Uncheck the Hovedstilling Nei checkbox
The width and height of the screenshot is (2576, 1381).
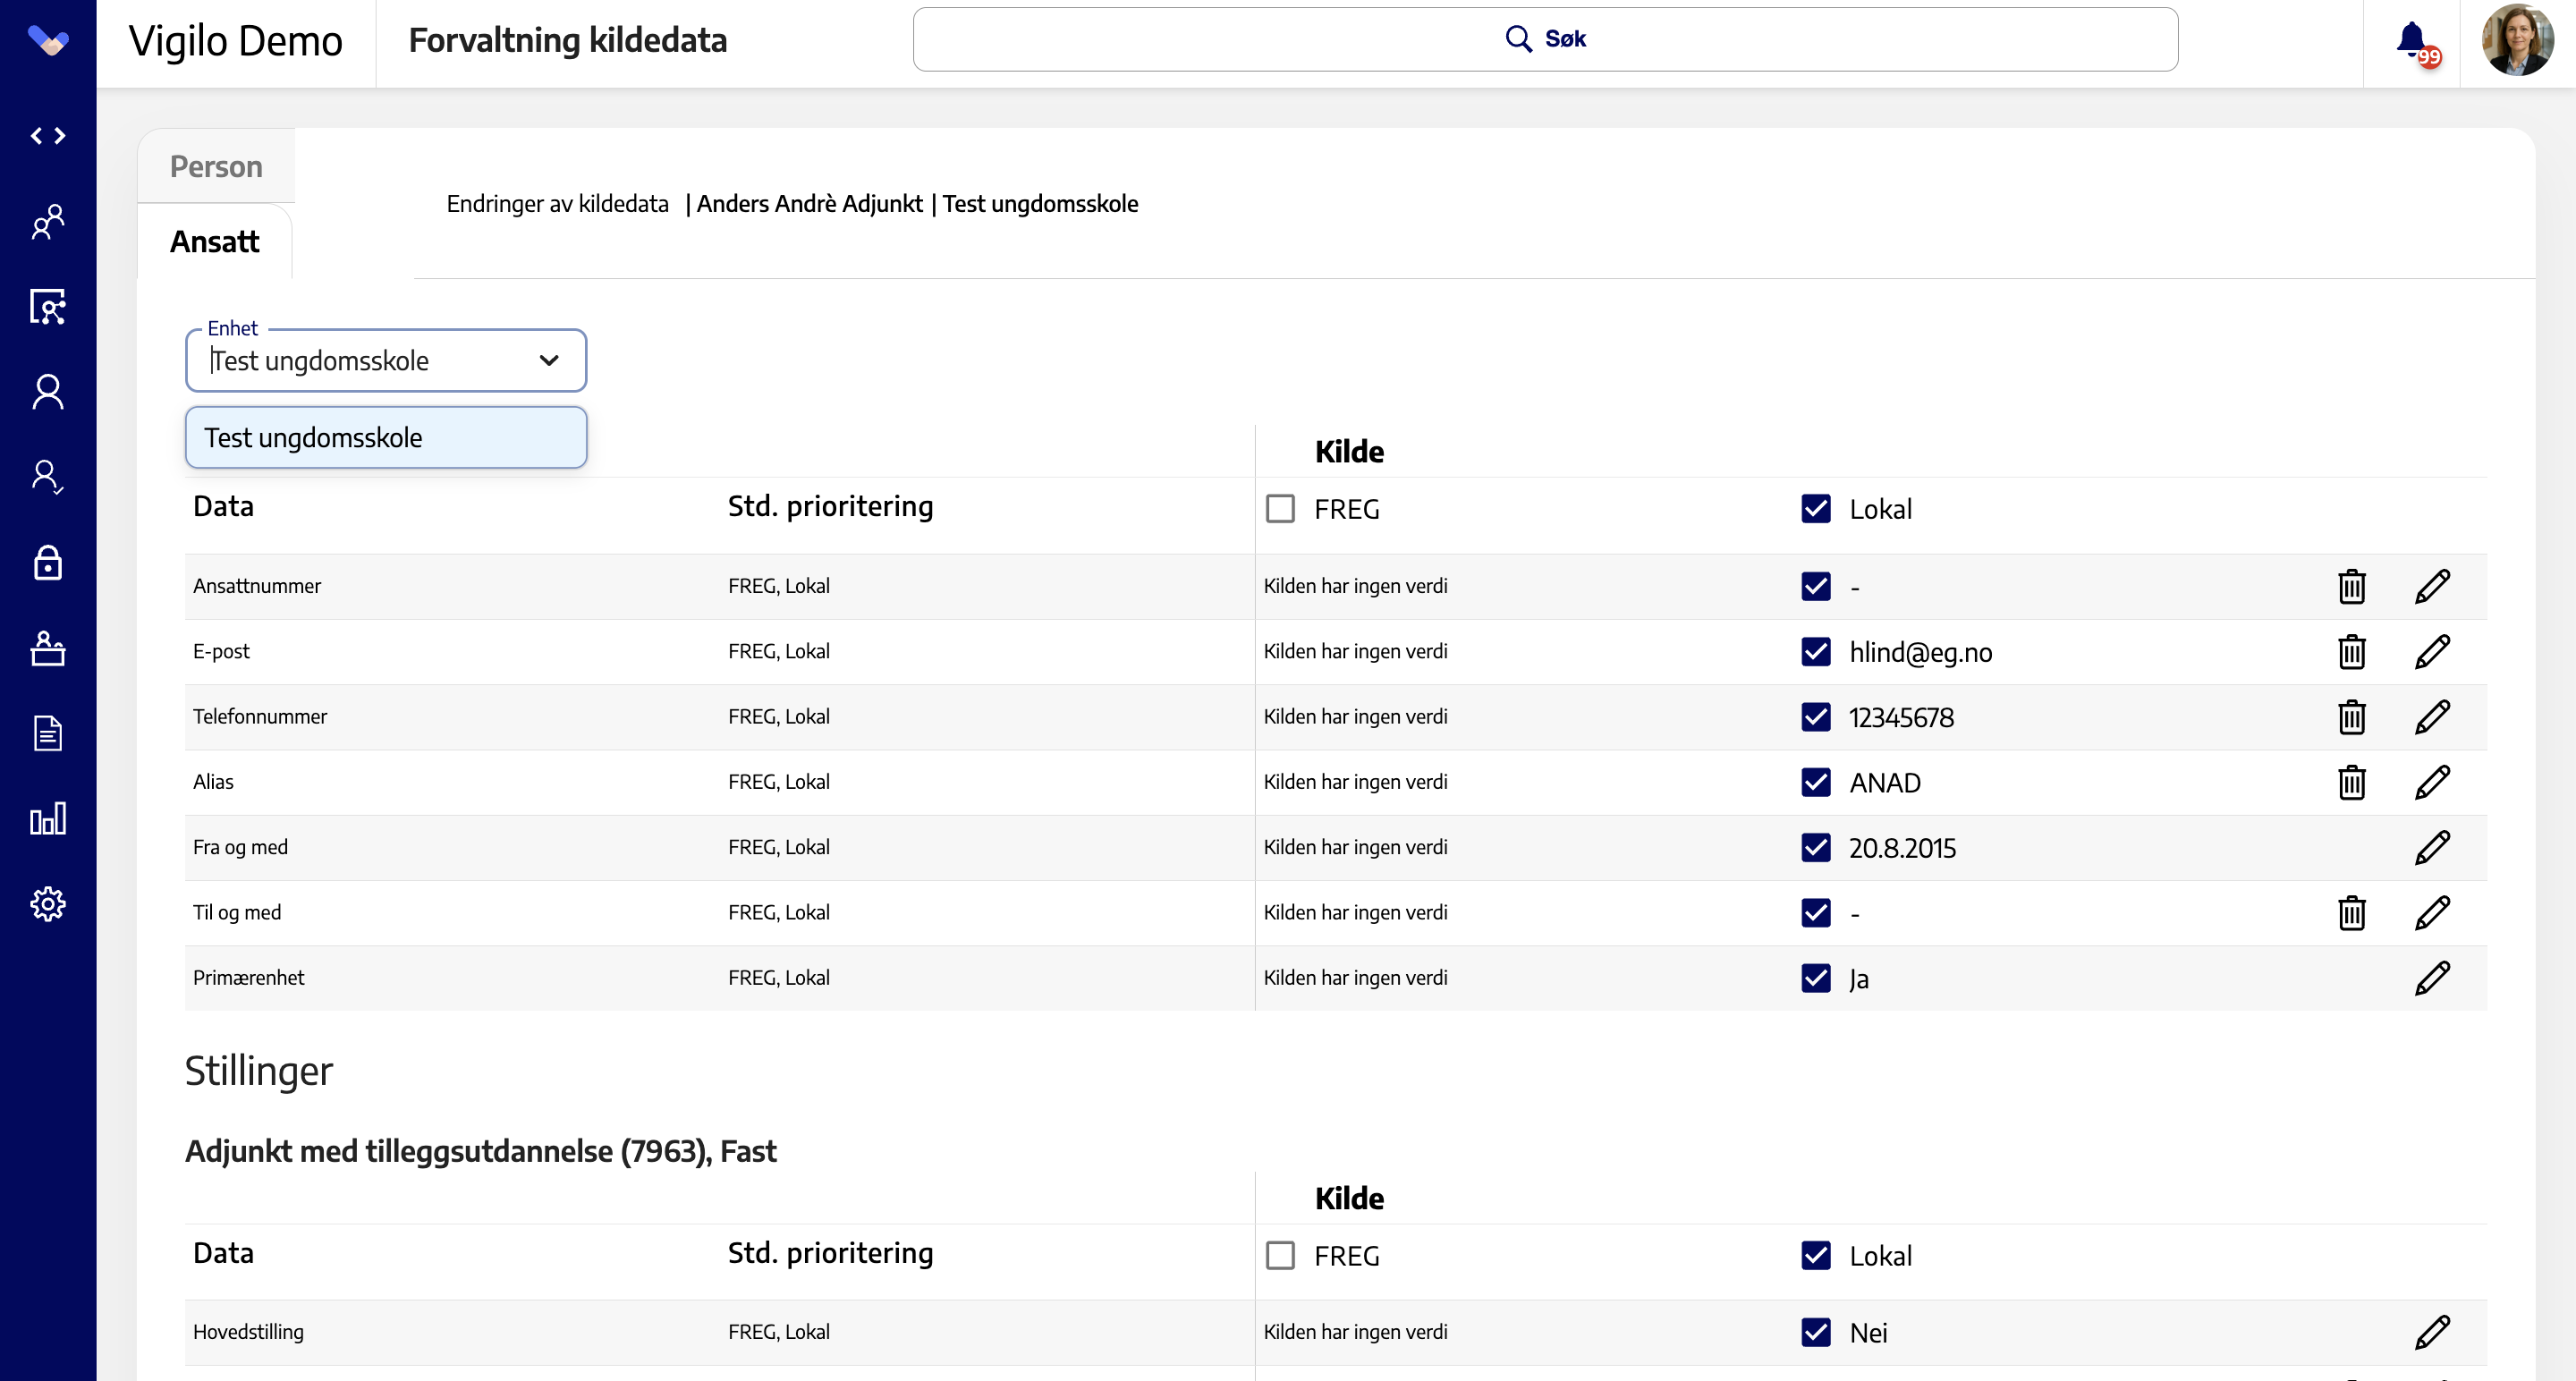[x=1816, y=1332]
